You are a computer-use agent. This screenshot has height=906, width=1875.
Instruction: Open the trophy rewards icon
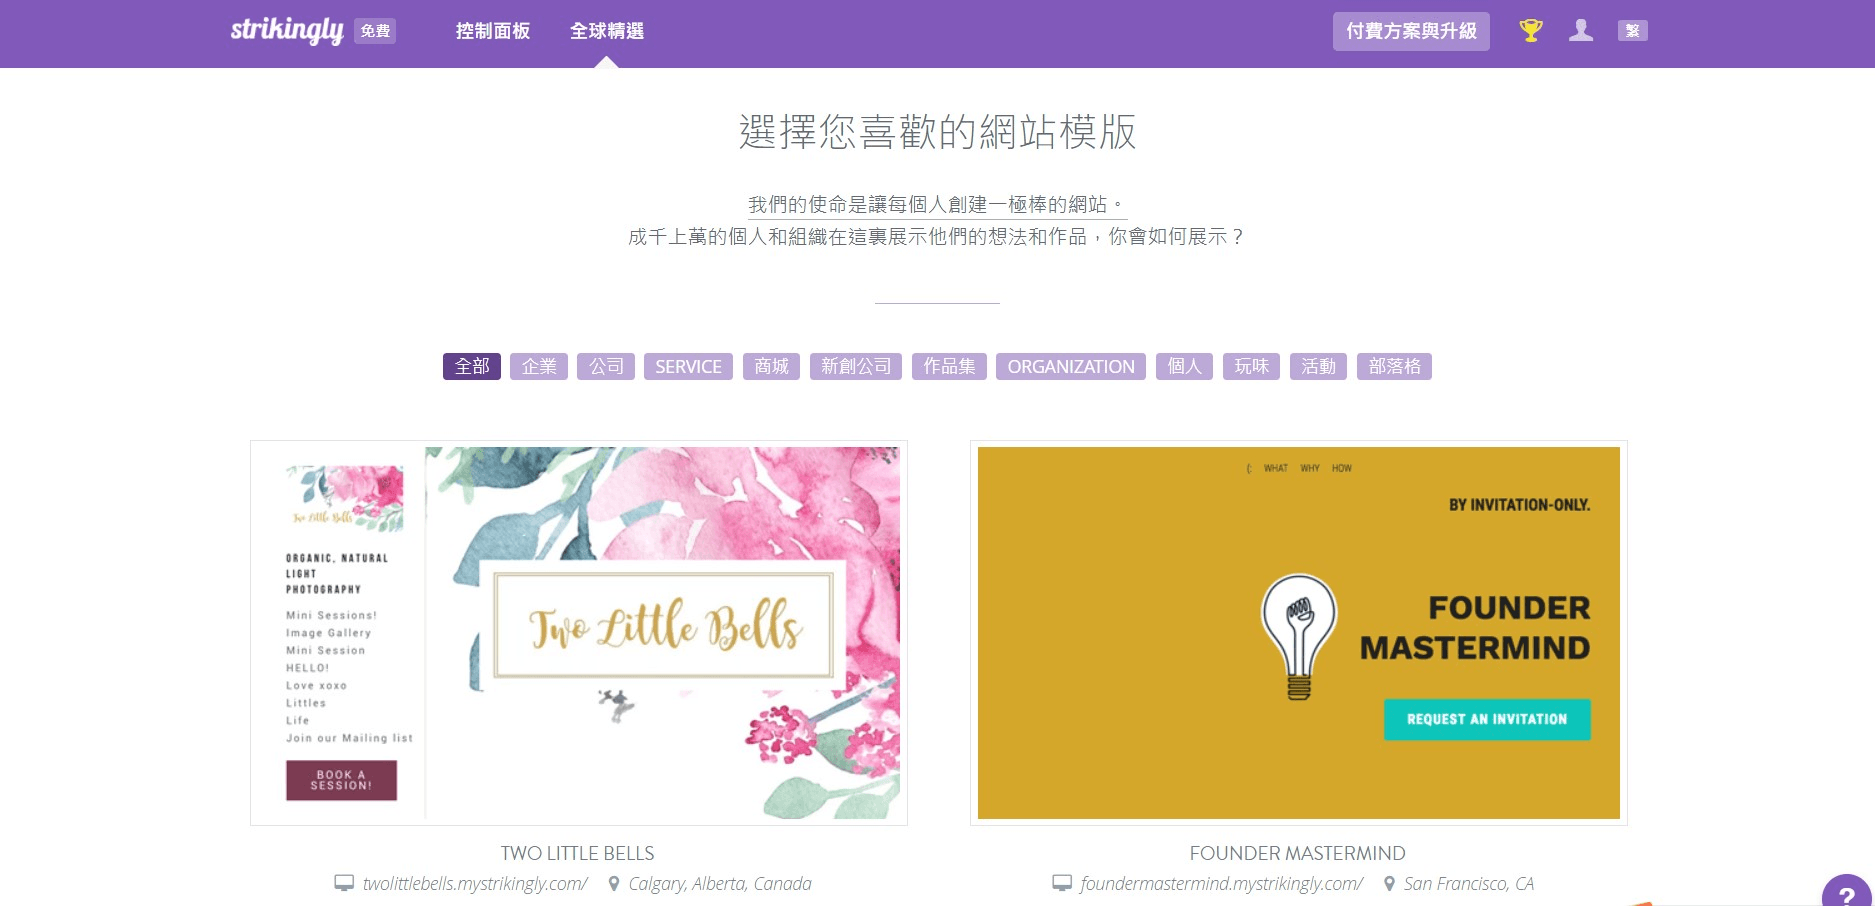[x=1531, y=31]
